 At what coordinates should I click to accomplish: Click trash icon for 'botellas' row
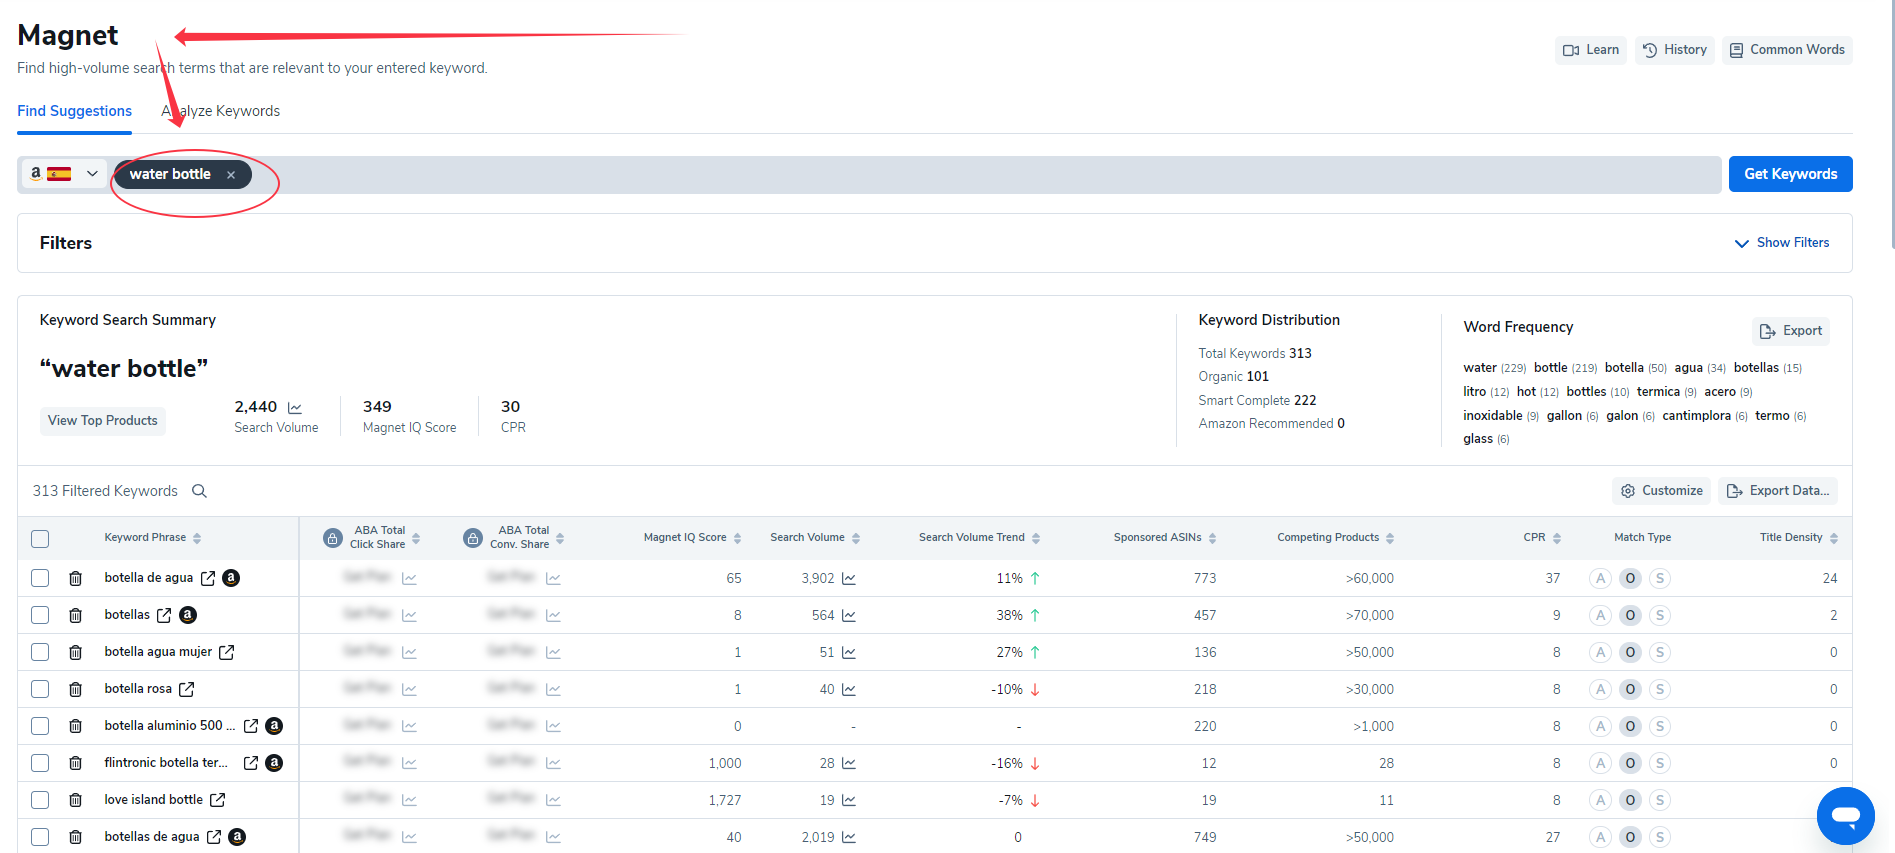point(75,615)
